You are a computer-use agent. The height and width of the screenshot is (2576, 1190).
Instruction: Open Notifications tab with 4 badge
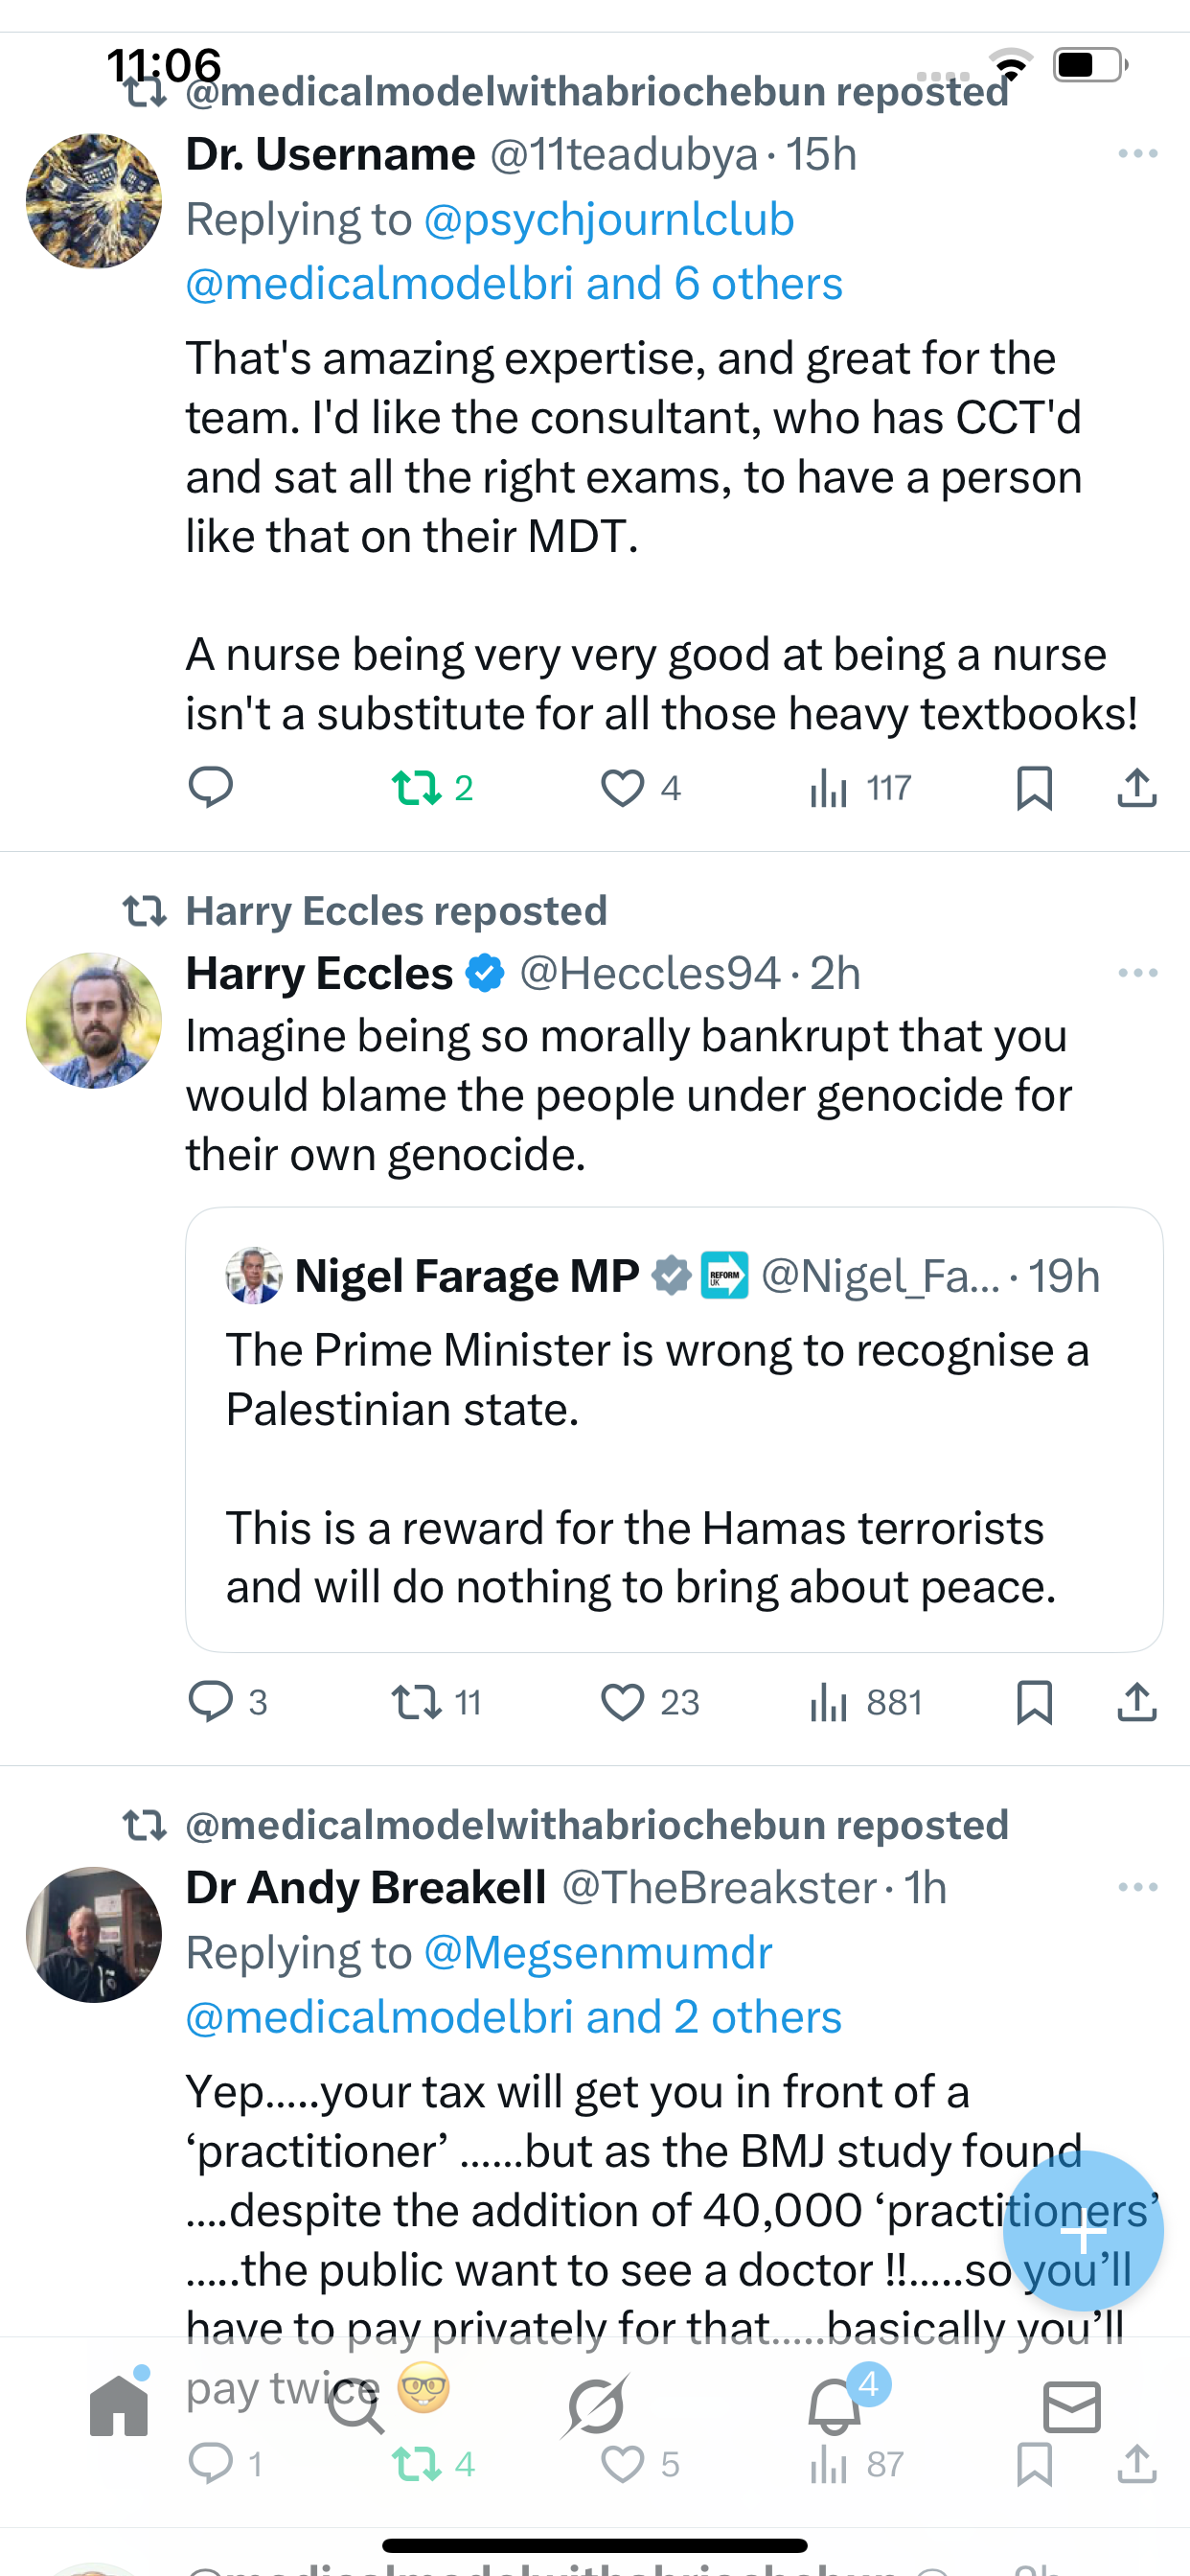835,2406
